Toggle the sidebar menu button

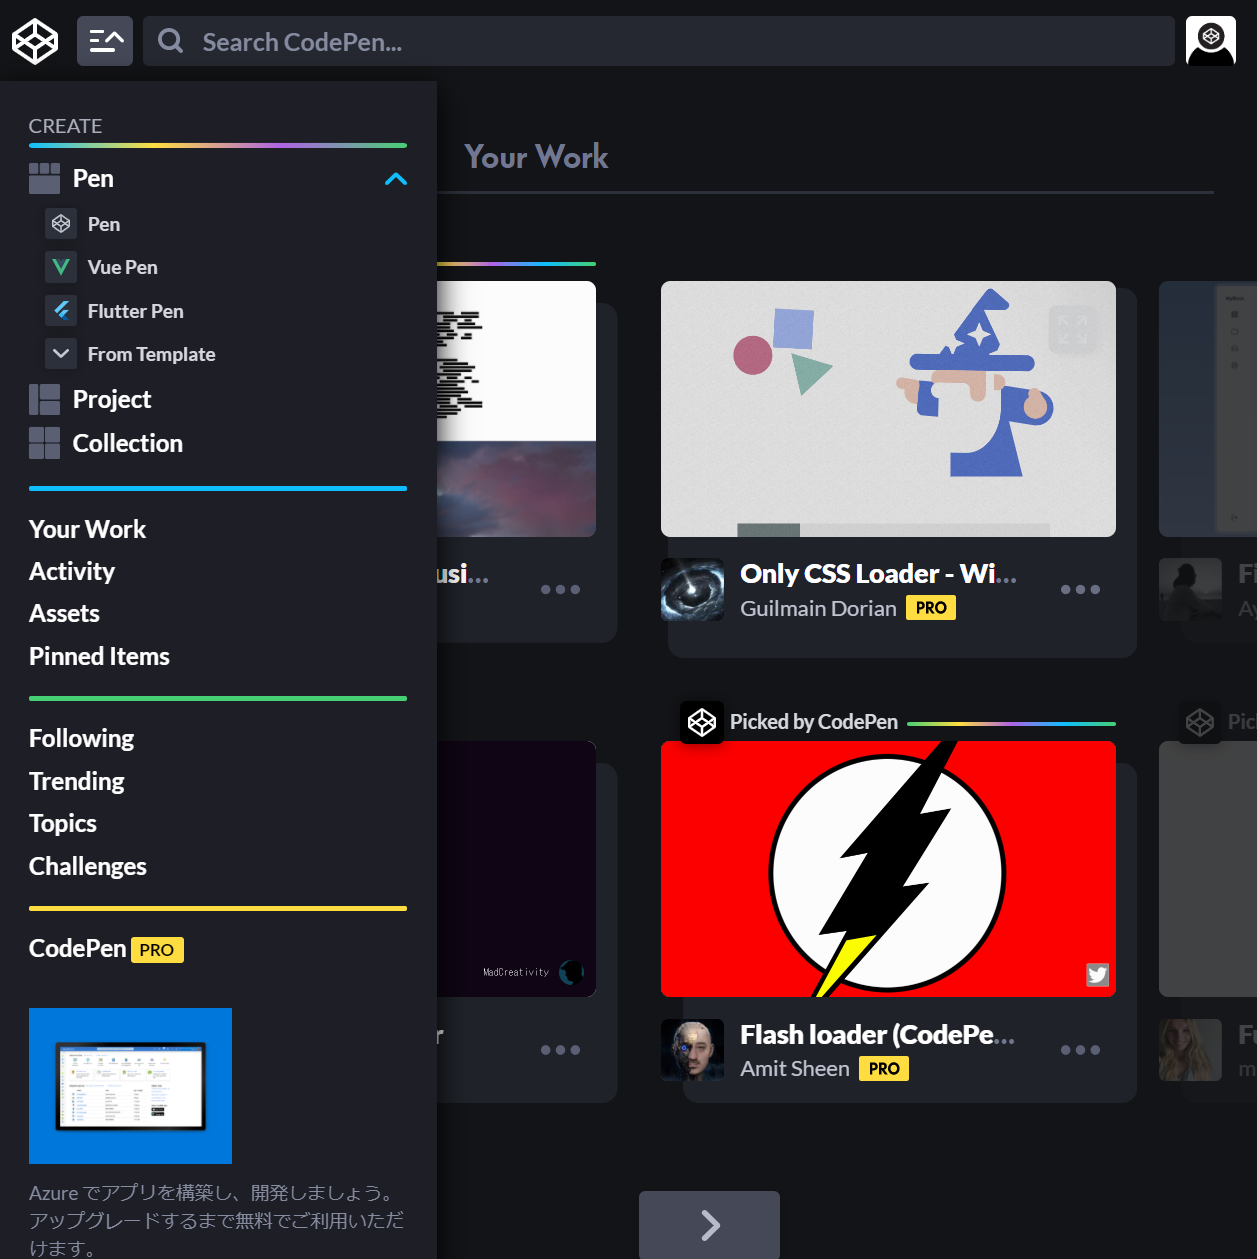coord(105,41)
